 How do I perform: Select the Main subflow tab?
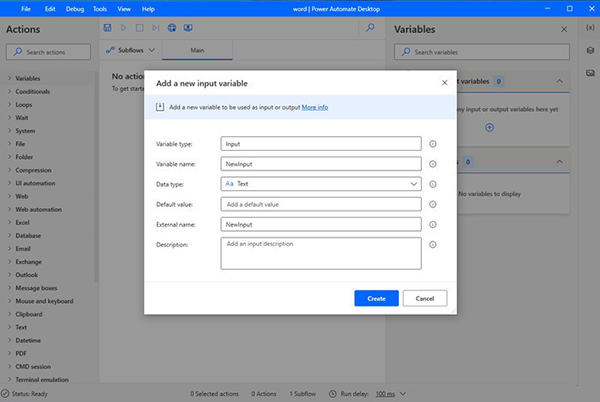tap(197, 49)
